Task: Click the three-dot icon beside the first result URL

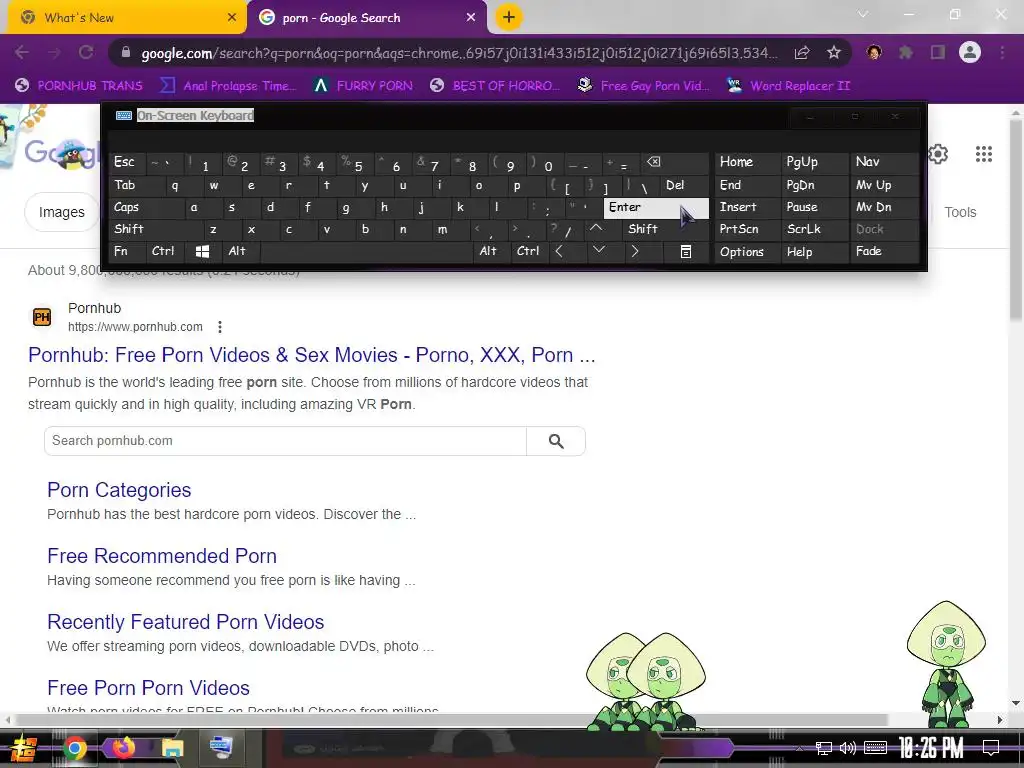Action: tap(220, 327)
